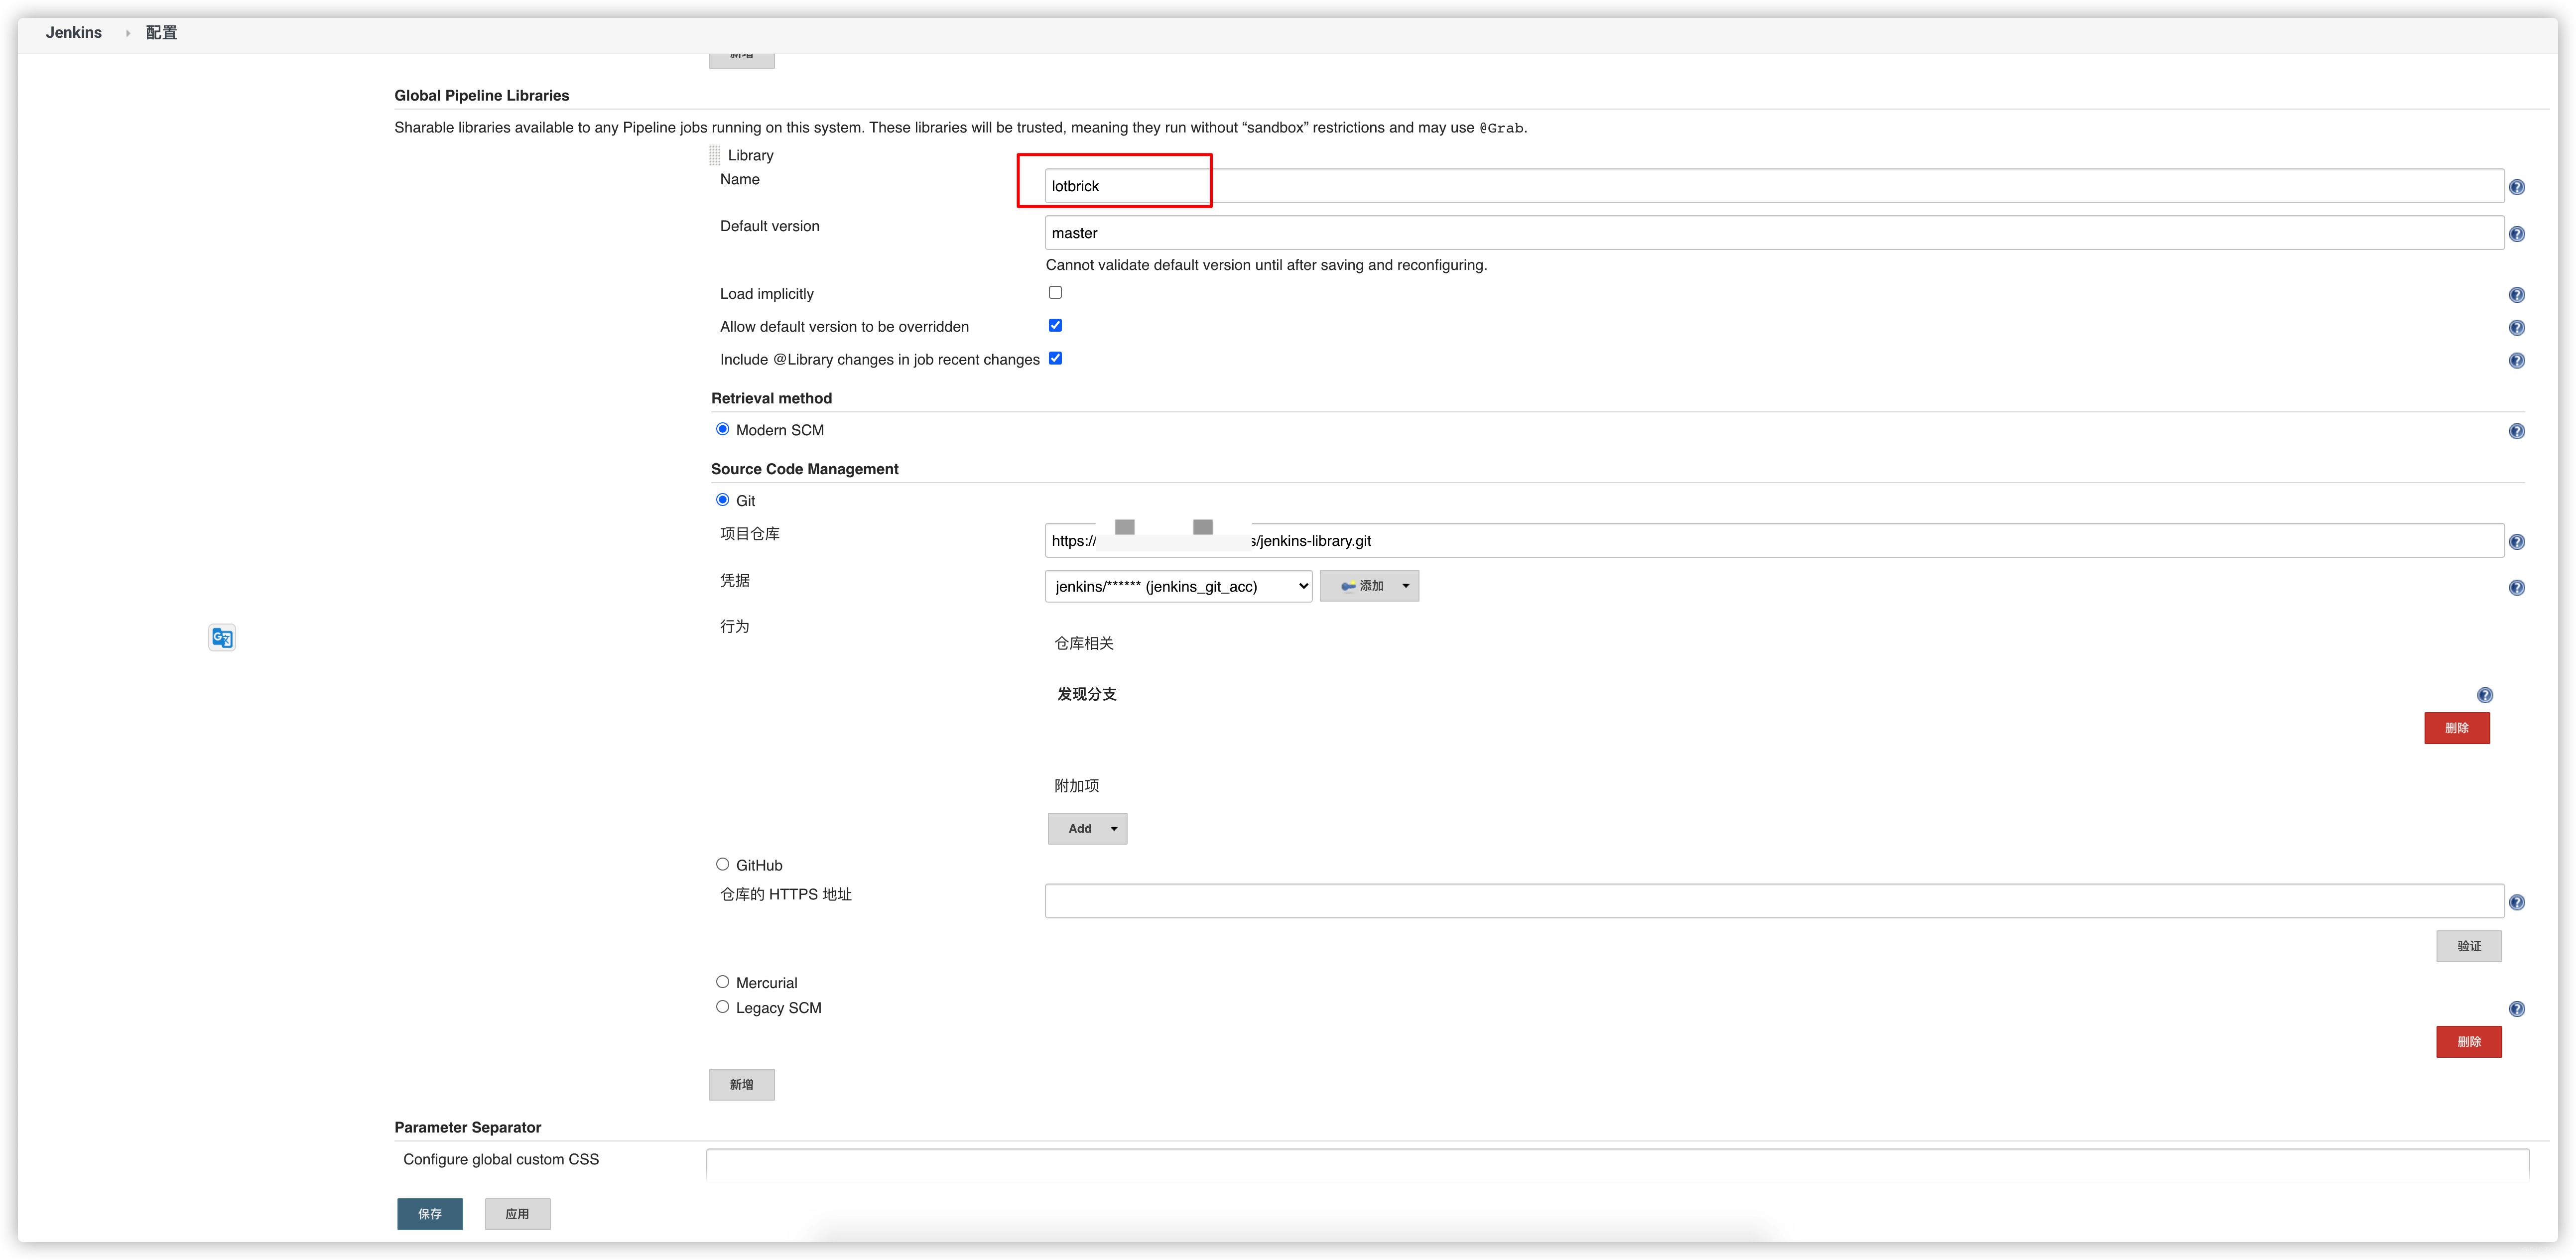Expand the breadcrumb arrow after Jenkins
This screenshot has width=2576, height=1260.
pos(127,33)
